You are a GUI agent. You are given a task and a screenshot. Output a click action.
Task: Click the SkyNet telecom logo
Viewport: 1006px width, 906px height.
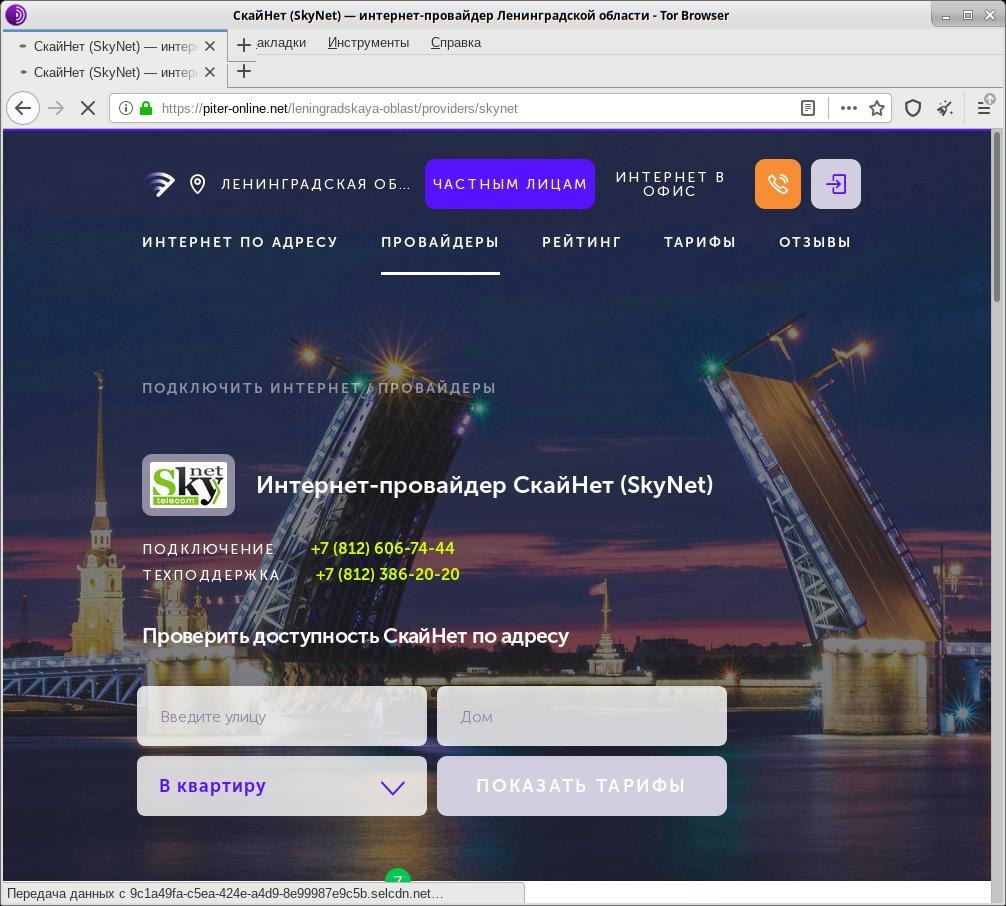pyautogui.click(x=188, y=485)
